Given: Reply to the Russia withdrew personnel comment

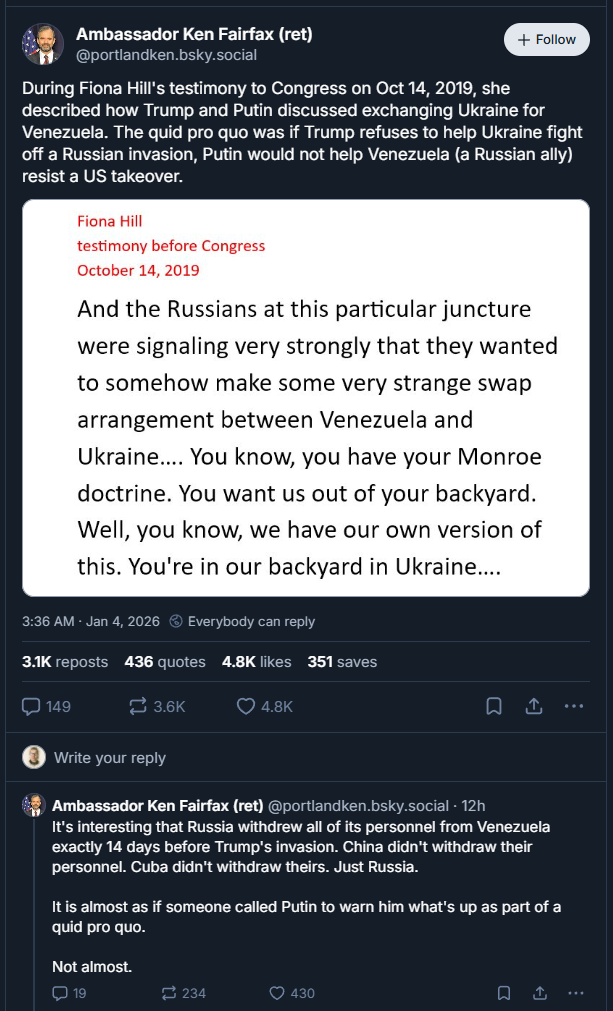Looking at the screenshot, I should click(x=60, y=993).
